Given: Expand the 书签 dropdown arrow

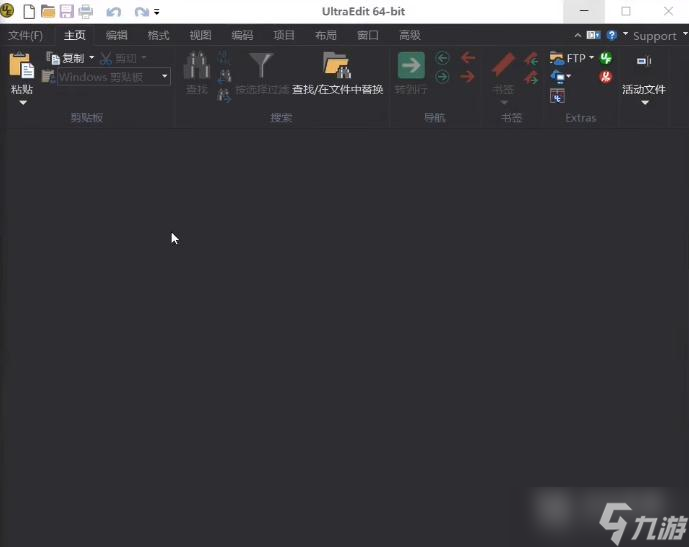Looking at the screenshot, I should tap(504, 103).
